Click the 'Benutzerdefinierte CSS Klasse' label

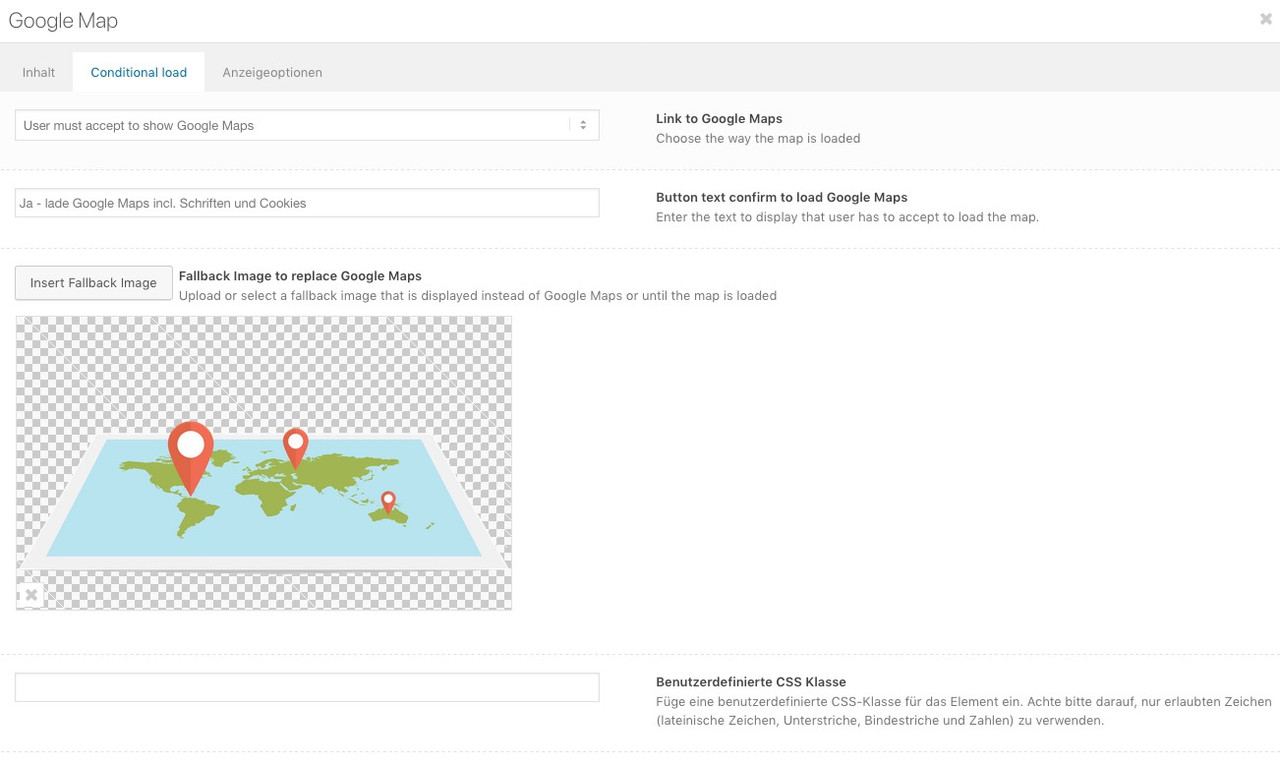[x=751, y=682]
